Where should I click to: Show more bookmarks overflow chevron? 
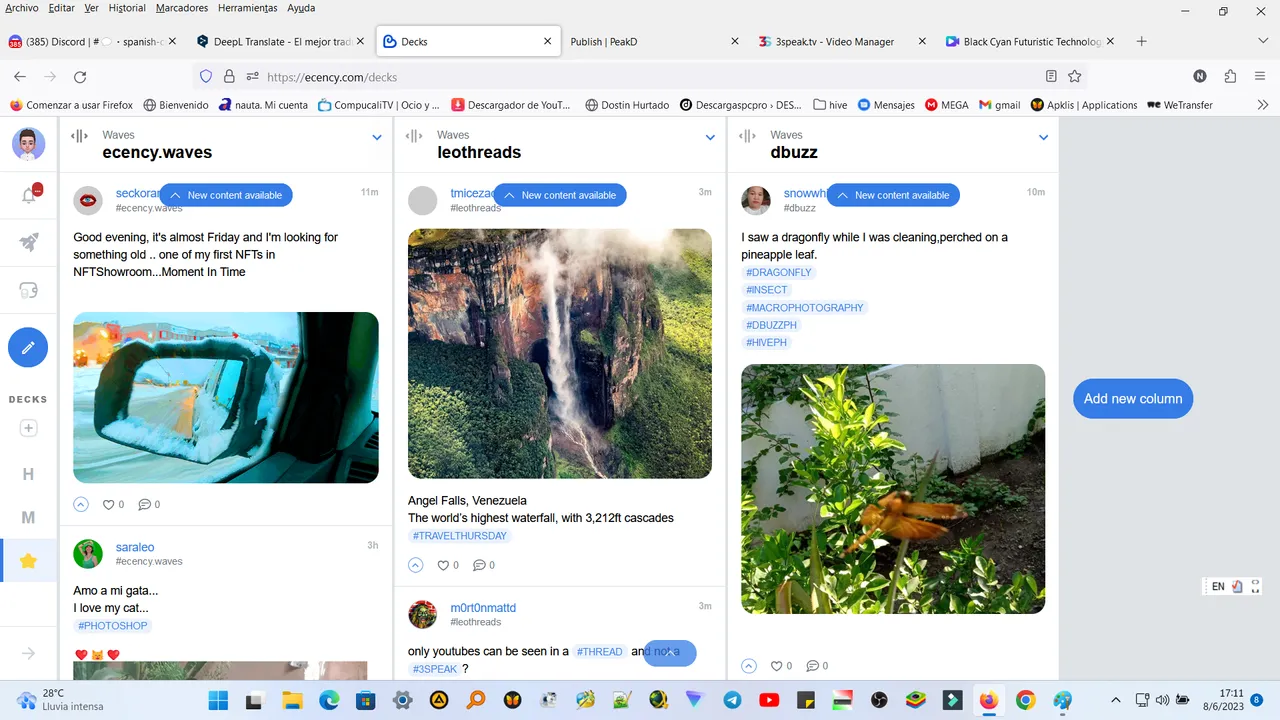[x=1262, y=105]
